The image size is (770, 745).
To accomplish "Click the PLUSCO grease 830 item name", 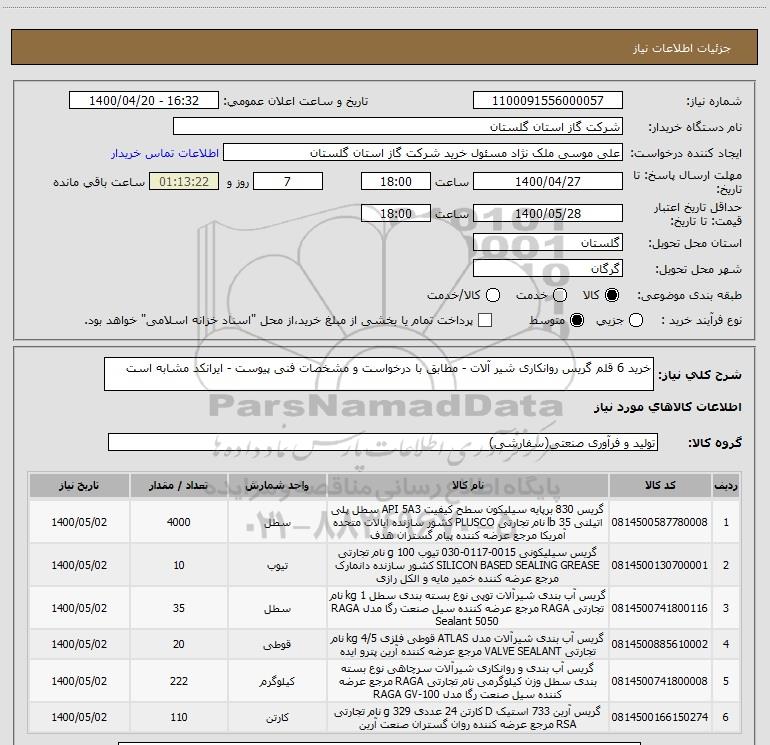I will (x=467, y=522).
